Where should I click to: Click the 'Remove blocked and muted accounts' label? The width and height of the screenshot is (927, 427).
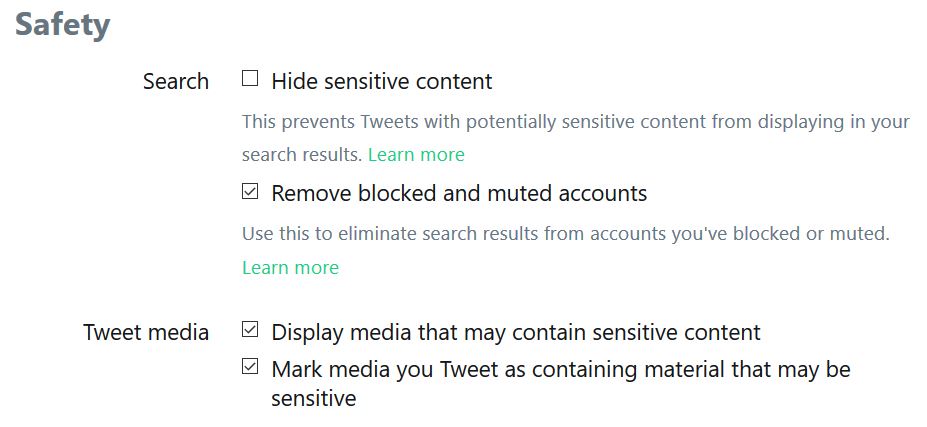click(x=459, y=193)
